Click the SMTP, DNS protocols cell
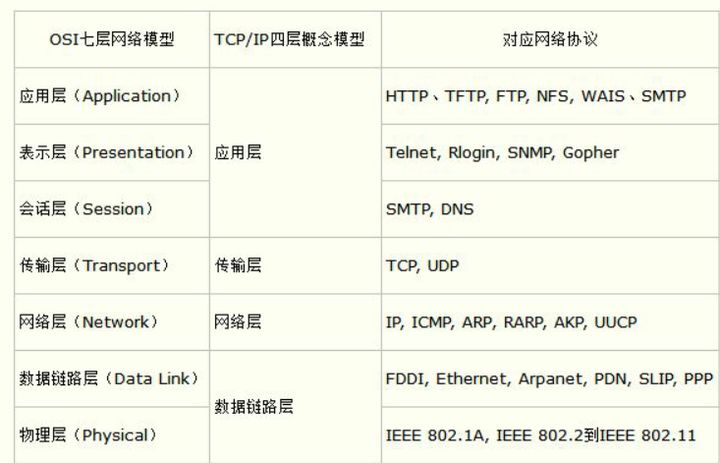The image size is (720, 463). coord(430,209)
